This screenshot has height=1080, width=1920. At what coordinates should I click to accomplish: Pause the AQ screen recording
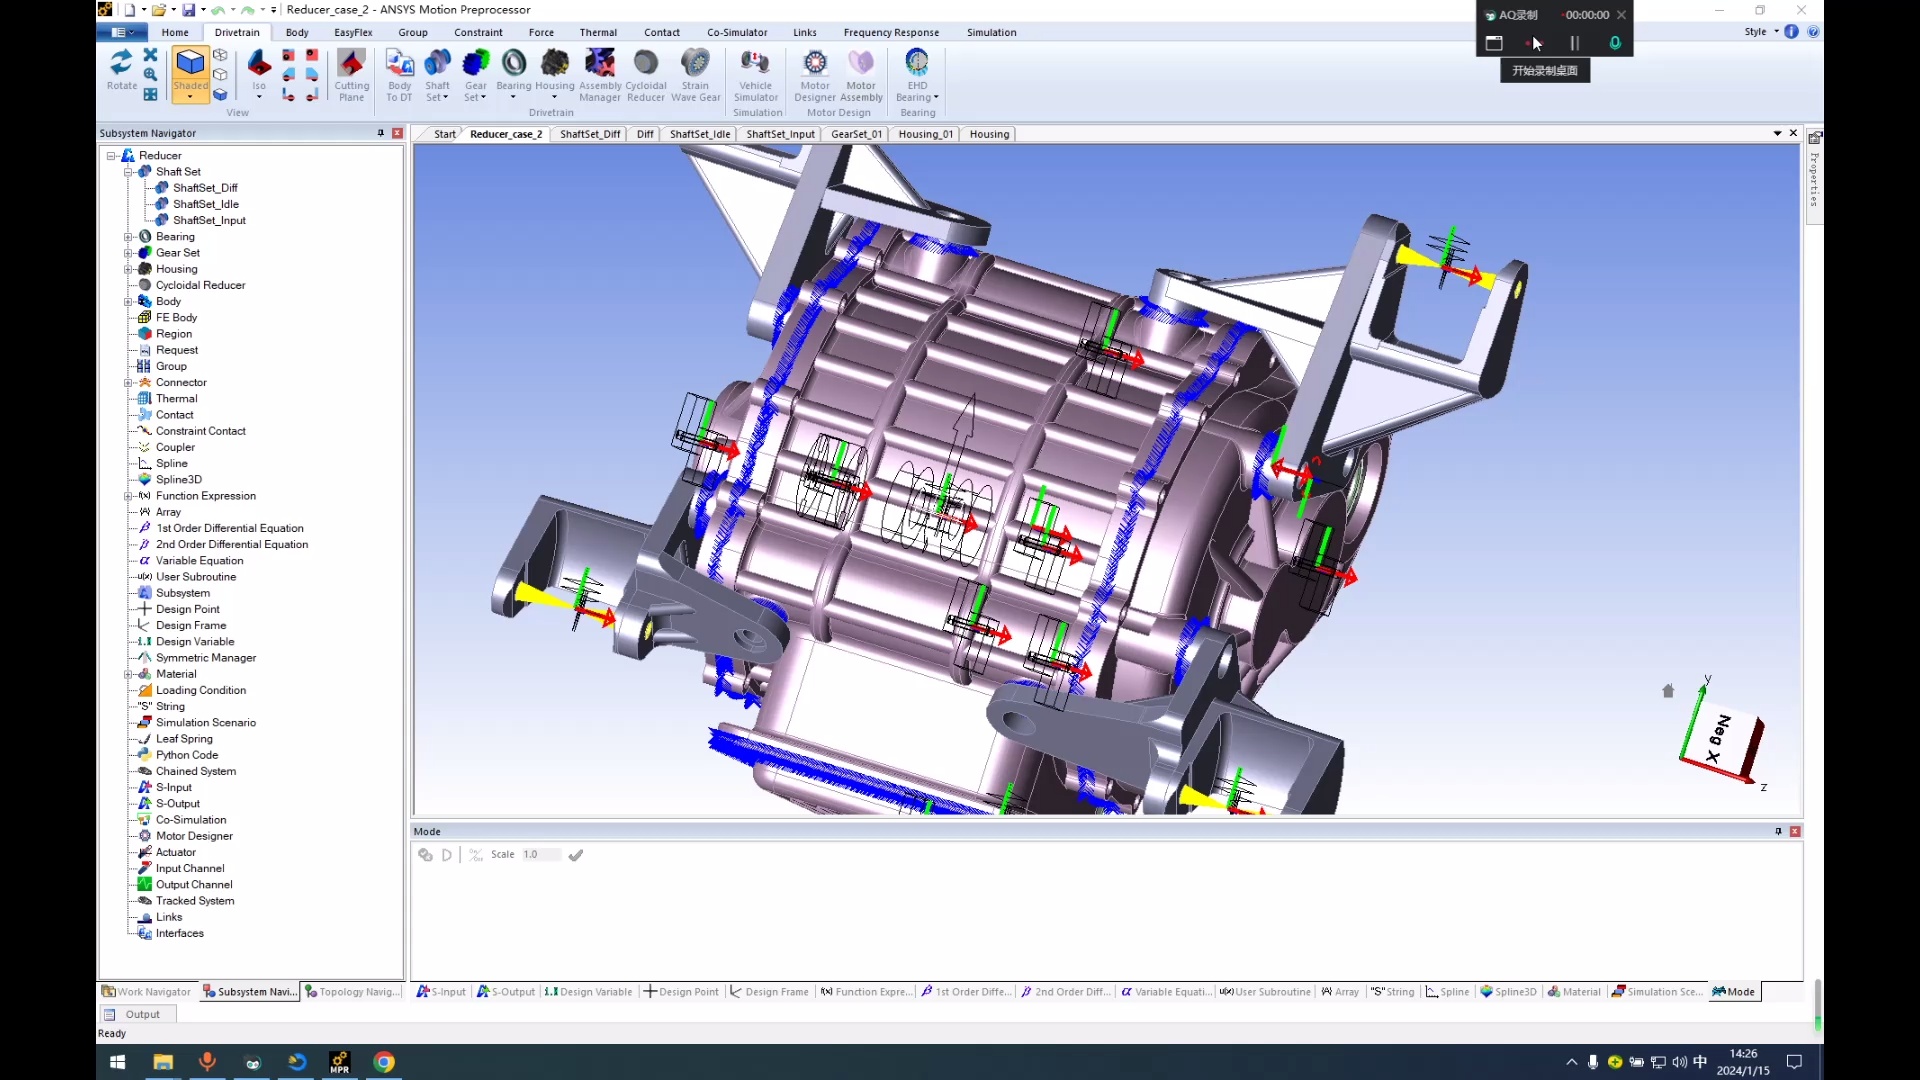(1573, 43)
